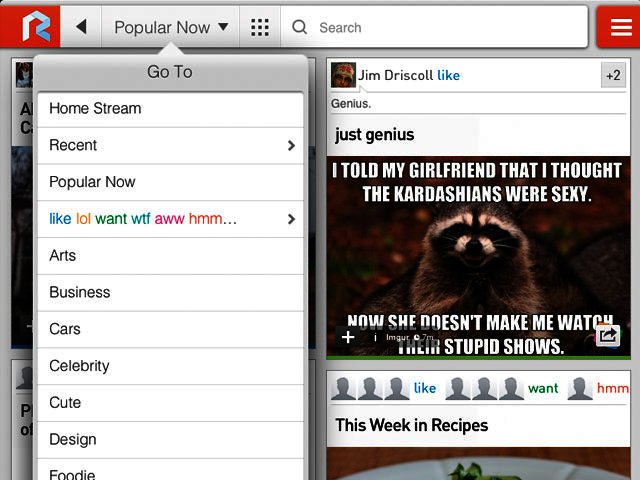Open the grid view icon
The height and width of the screenshot is (480, 640).
260,27
